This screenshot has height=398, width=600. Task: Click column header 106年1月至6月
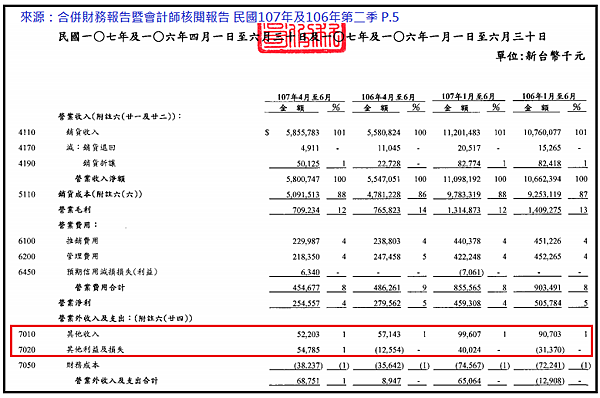click(549, 96)
